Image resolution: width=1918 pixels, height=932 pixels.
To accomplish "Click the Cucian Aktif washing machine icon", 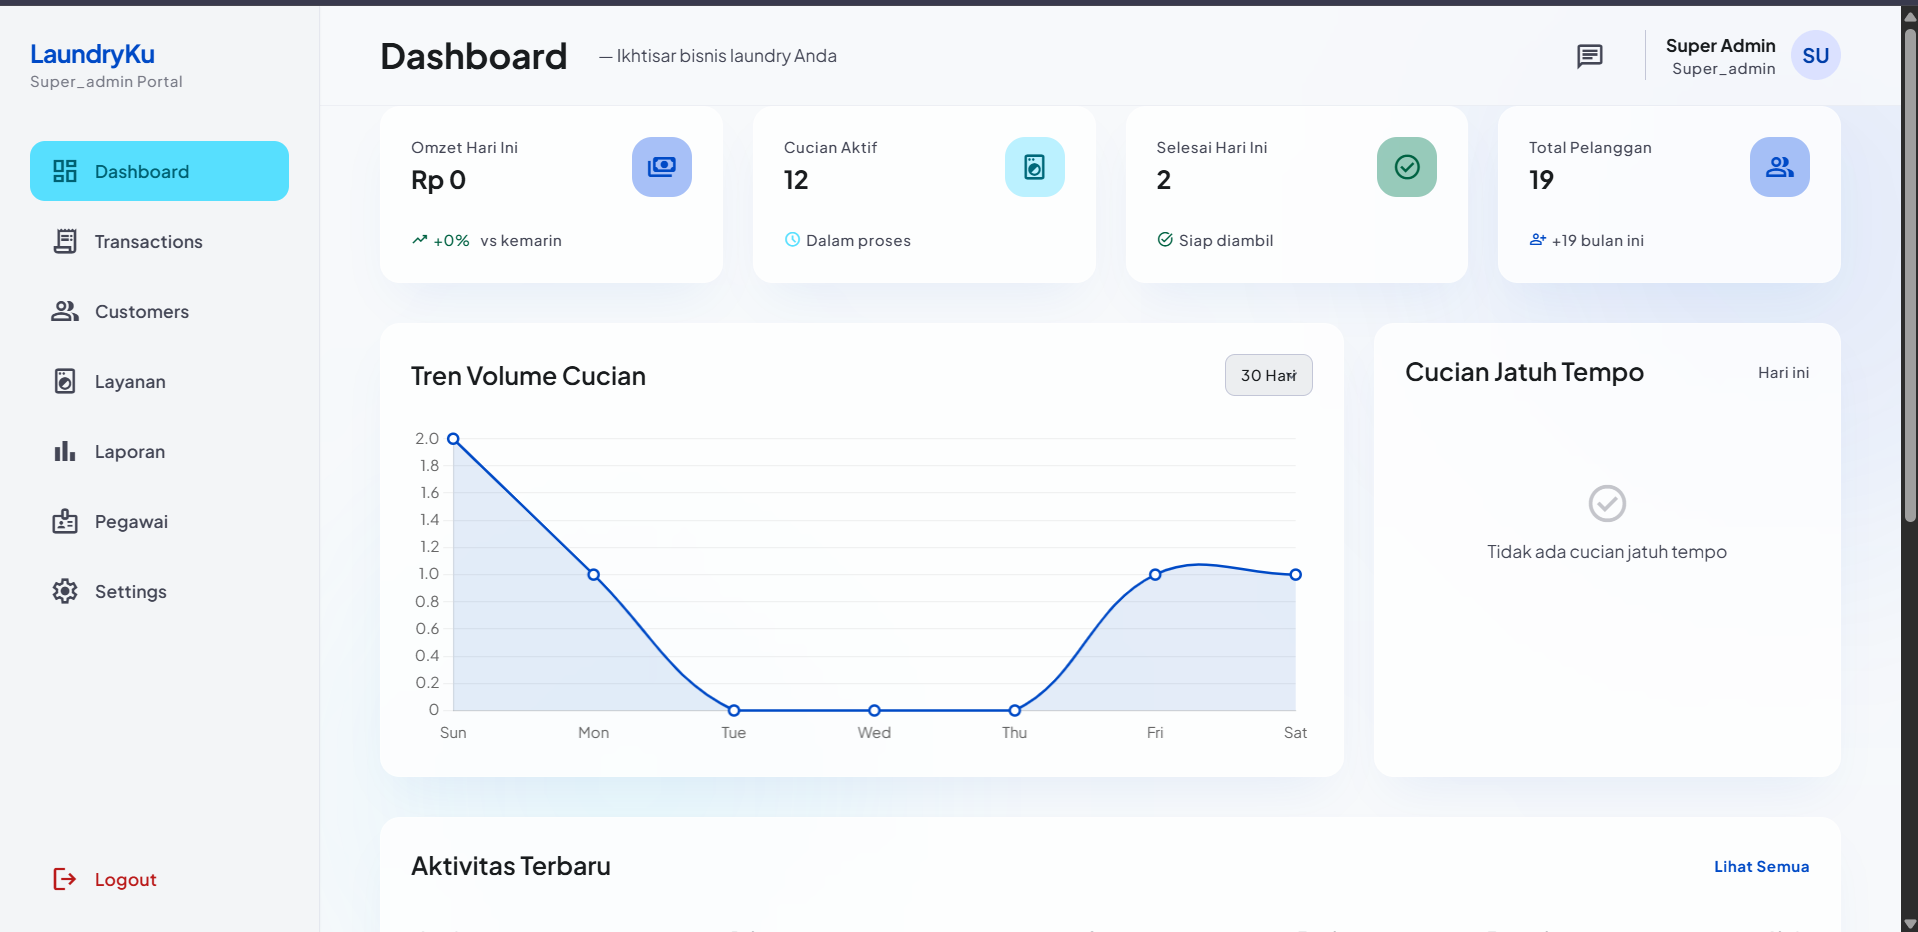I will click(1034, 167).
